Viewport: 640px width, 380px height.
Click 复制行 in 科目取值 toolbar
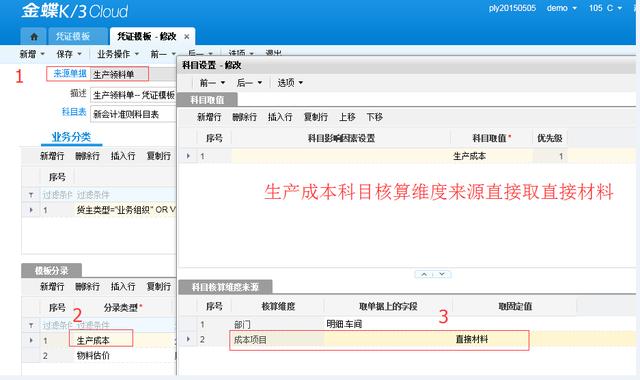pos(316,117)
